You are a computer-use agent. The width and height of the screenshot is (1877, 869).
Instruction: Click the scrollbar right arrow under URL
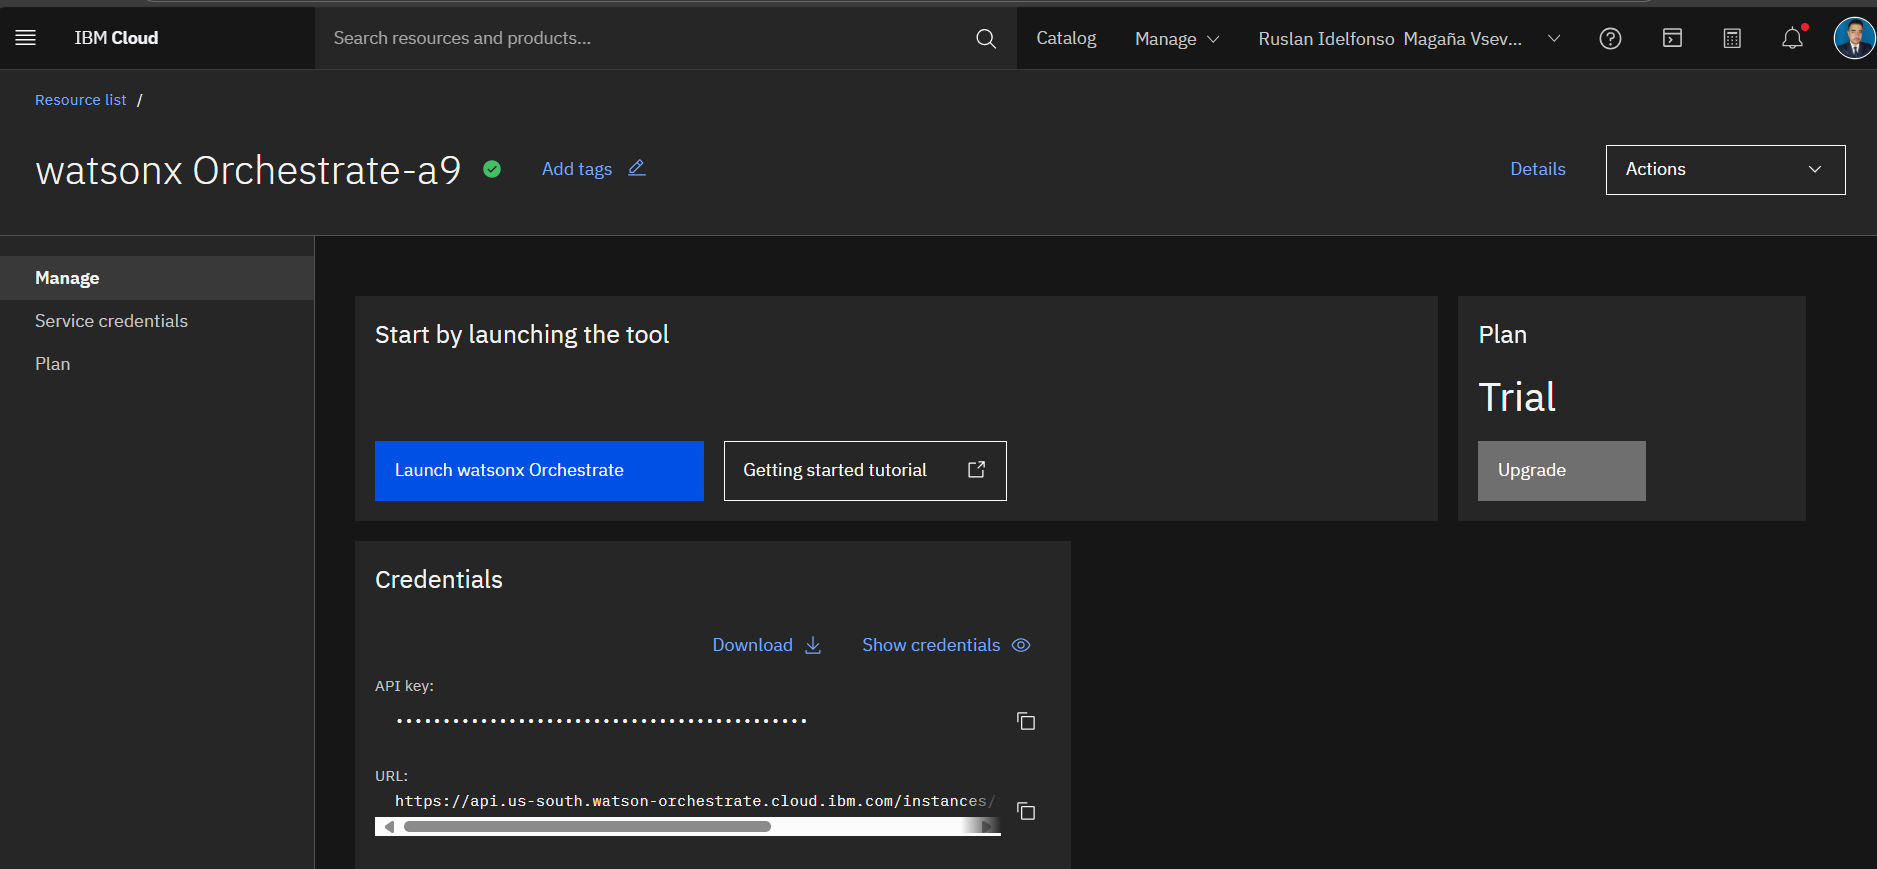tap(987, 827)
